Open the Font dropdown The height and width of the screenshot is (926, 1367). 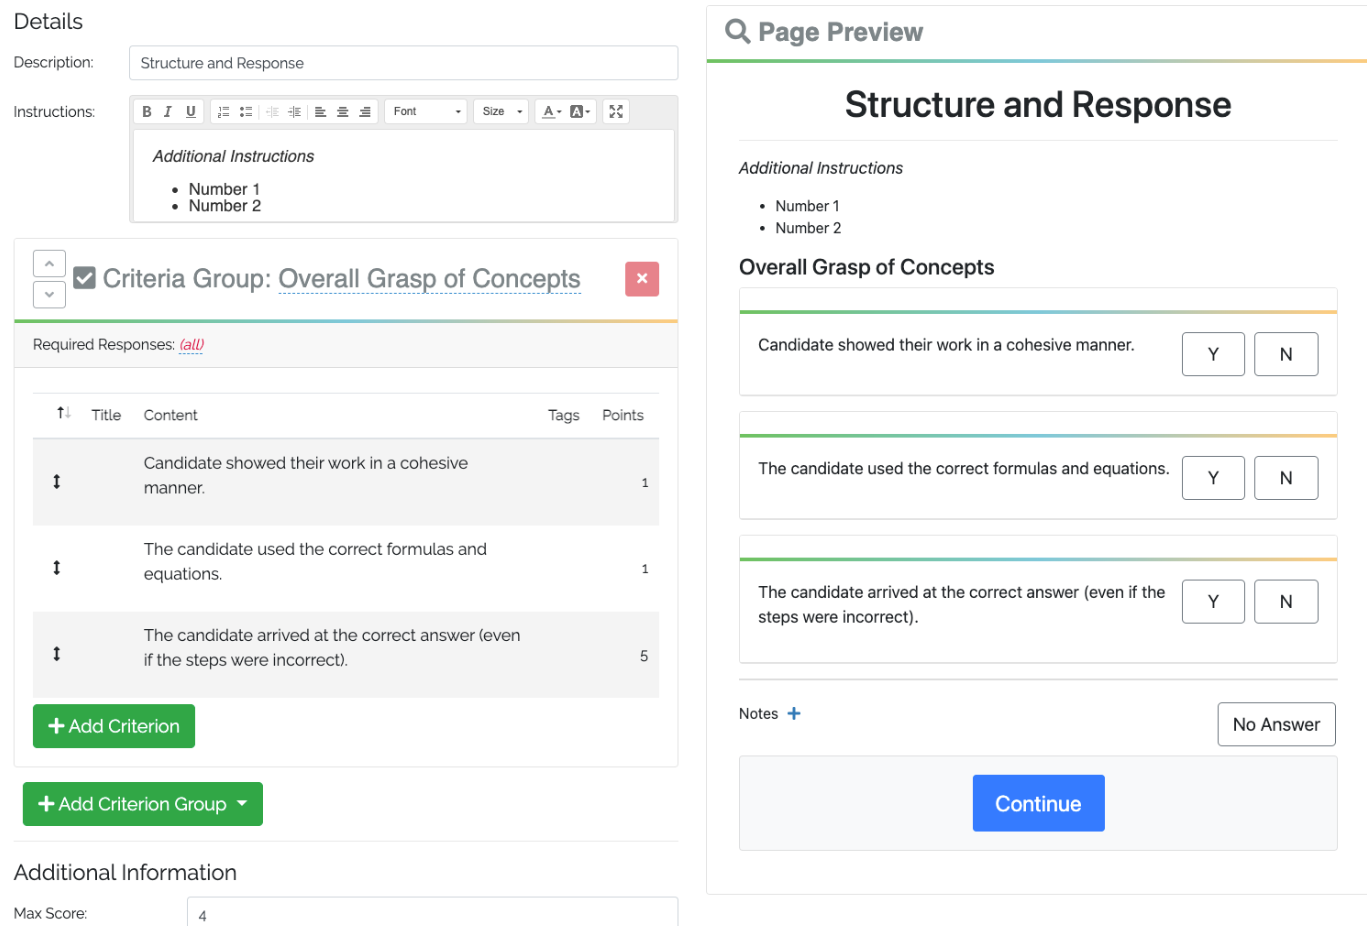point(426,112)
